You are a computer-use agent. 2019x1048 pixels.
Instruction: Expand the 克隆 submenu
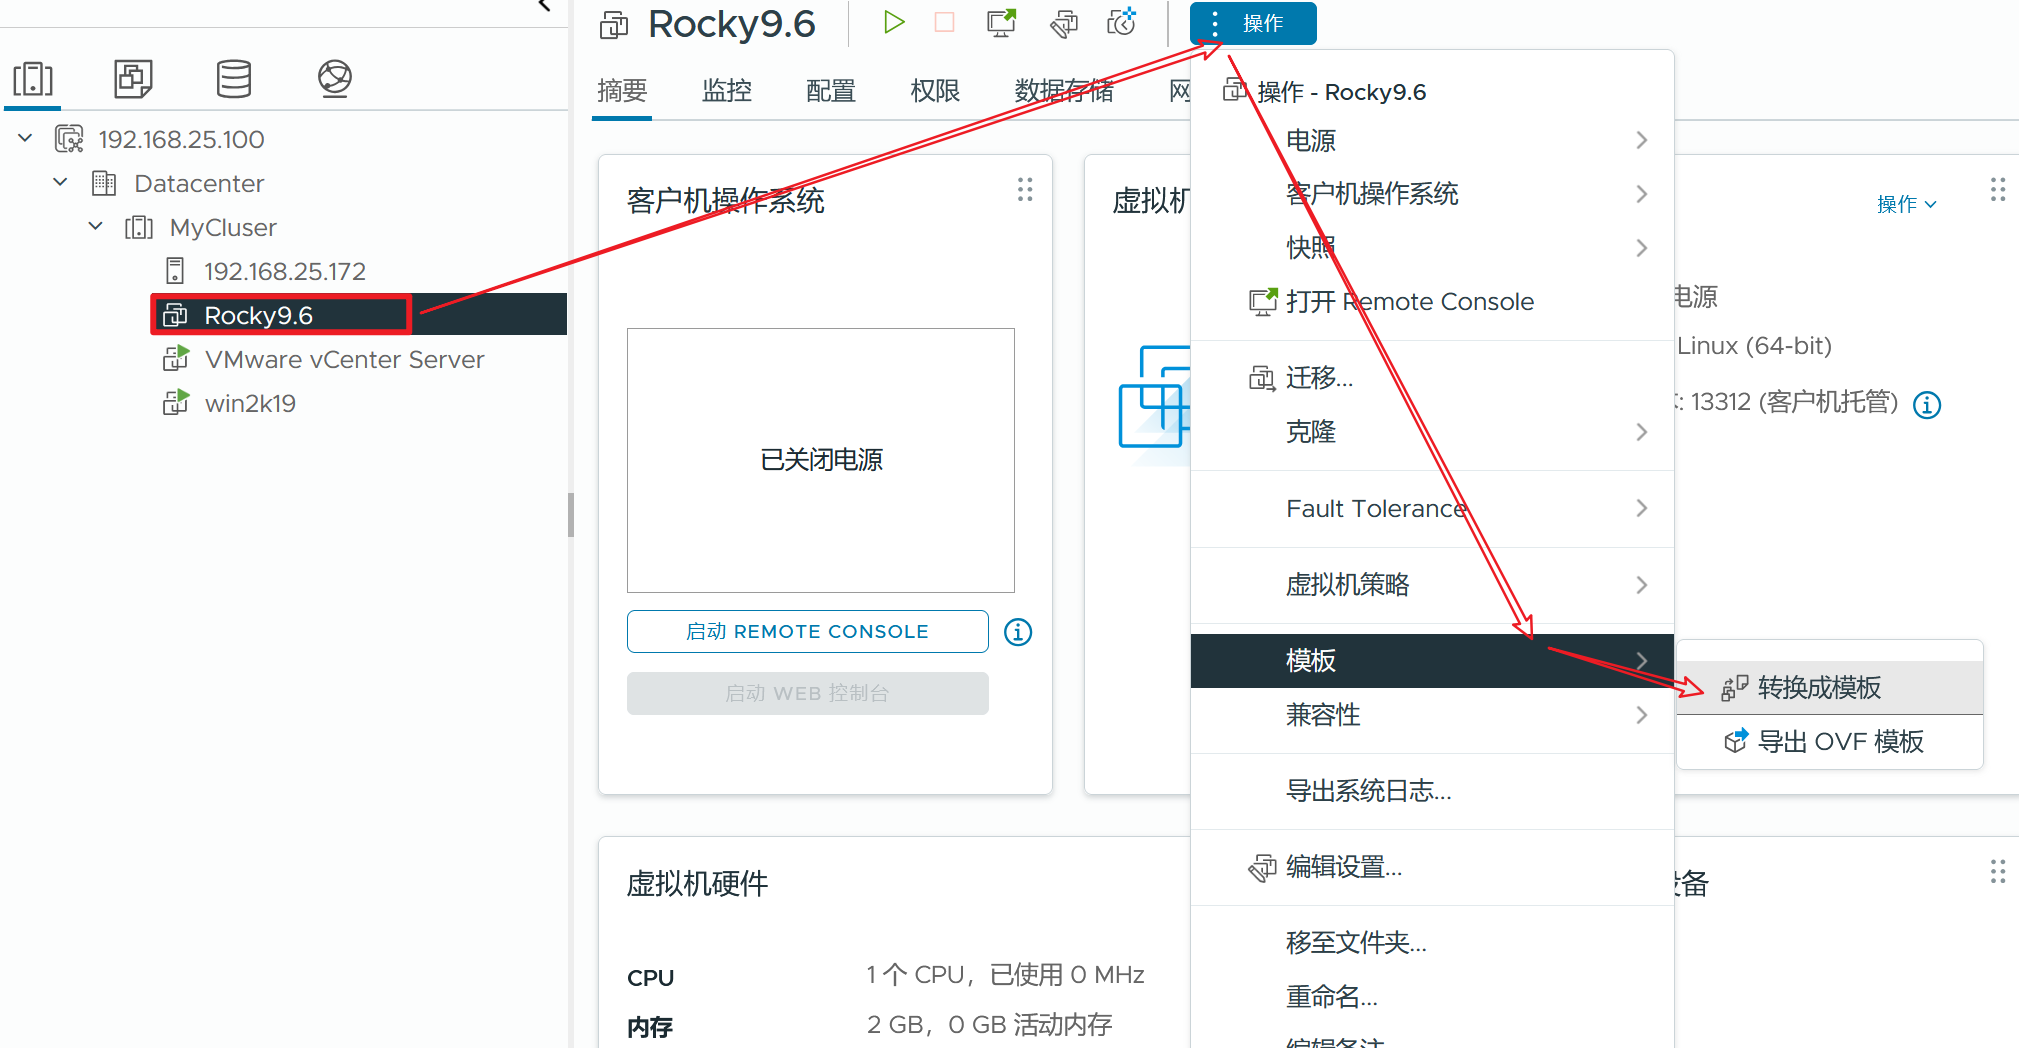1432,432
